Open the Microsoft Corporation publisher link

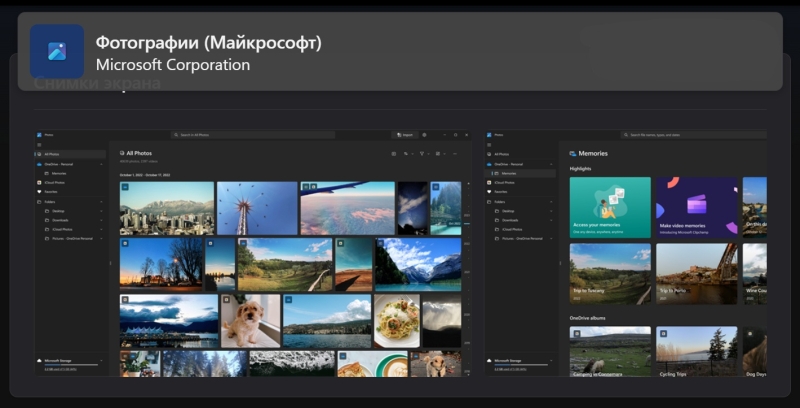tap(172, 65)
